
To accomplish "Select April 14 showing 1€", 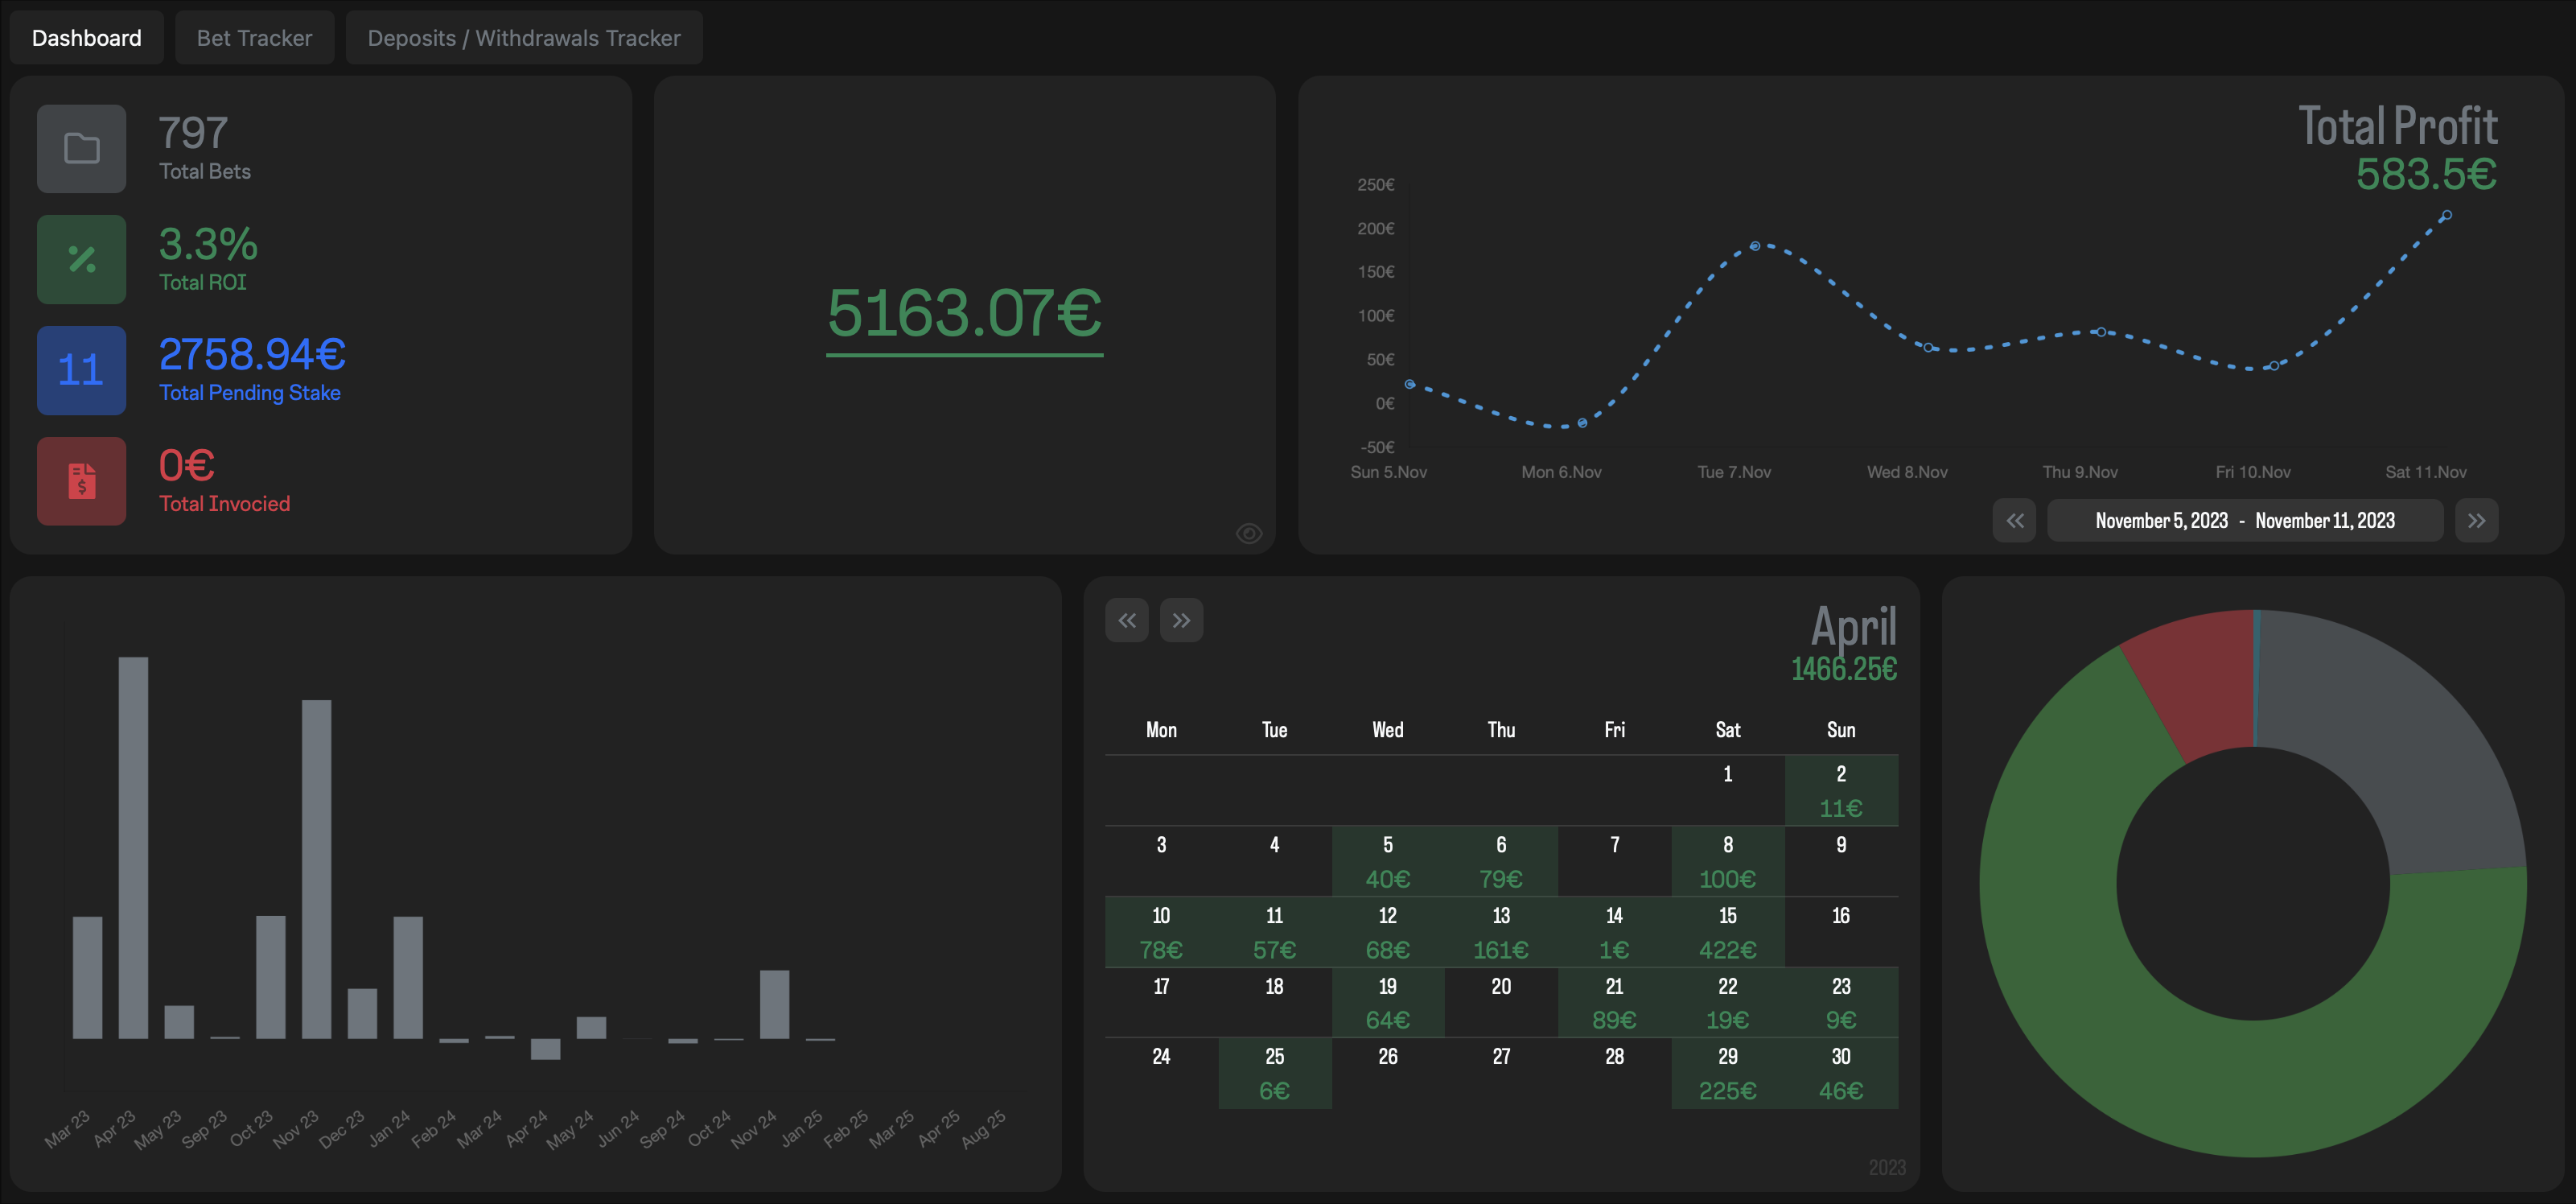I will (x=1614, y=932).
